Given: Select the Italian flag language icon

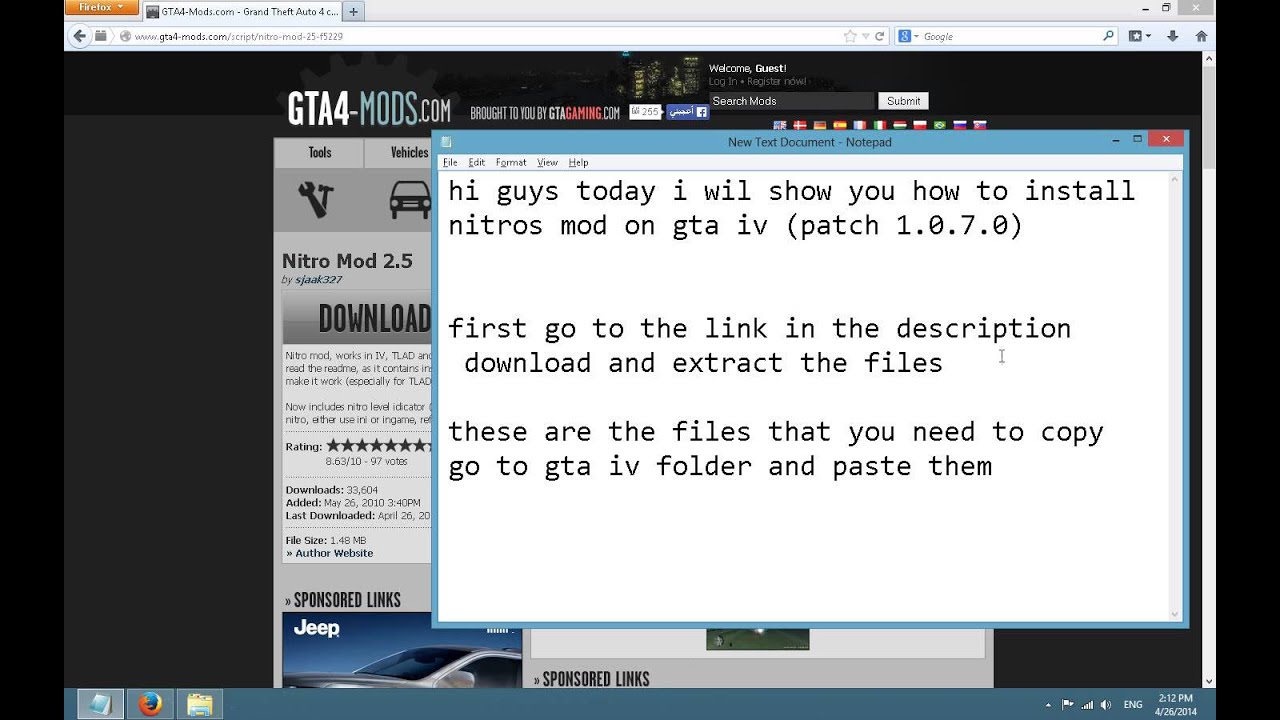Looking at the screenshot, I should 880,125.
